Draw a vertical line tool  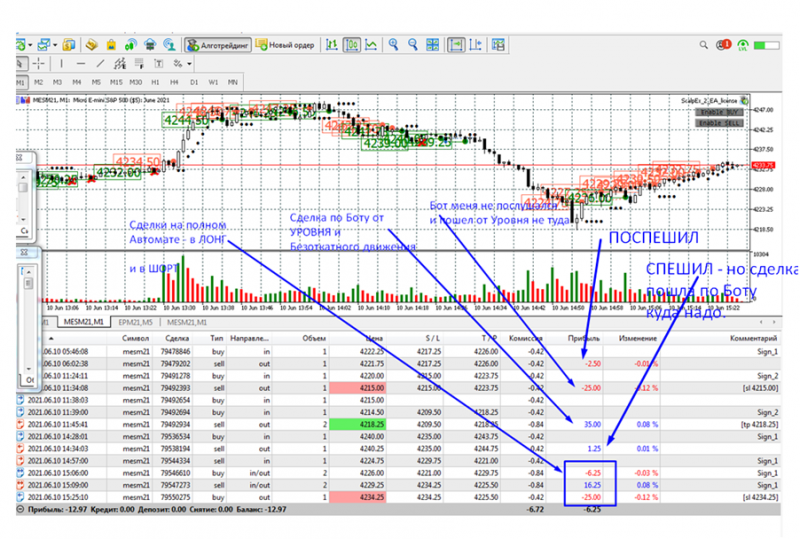pos(62,64)
